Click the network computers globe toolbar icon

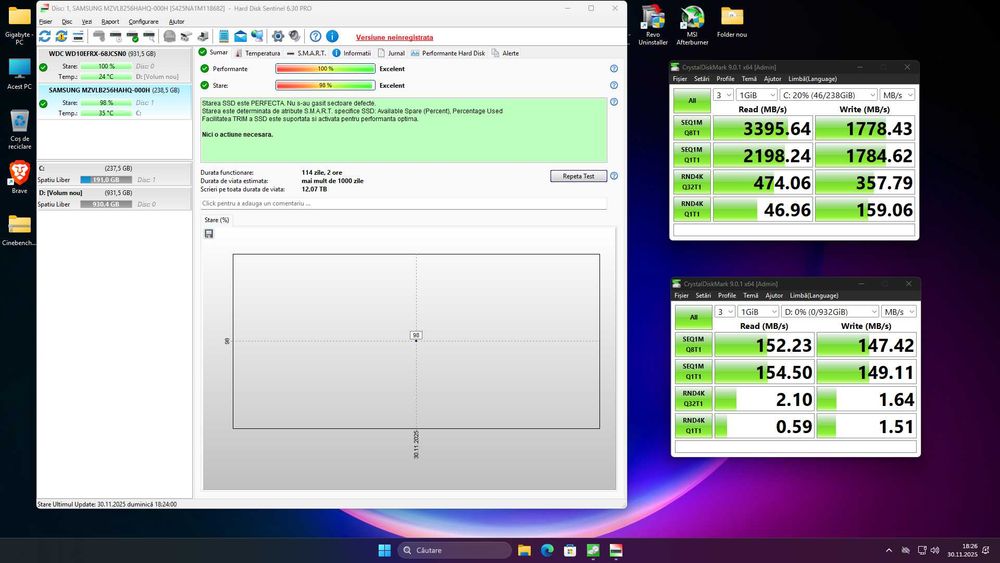(x=257, y=36)
